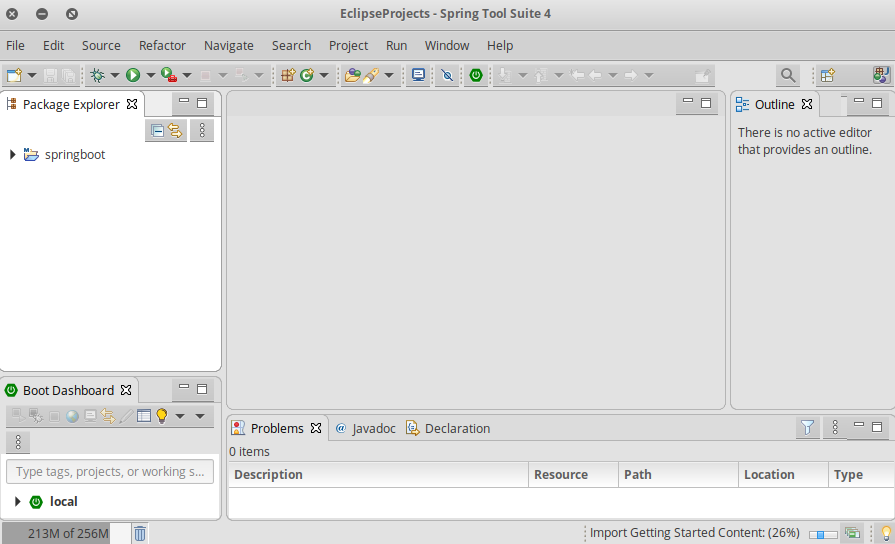
Task: Click the Debug bug icon
Action: 97,75
